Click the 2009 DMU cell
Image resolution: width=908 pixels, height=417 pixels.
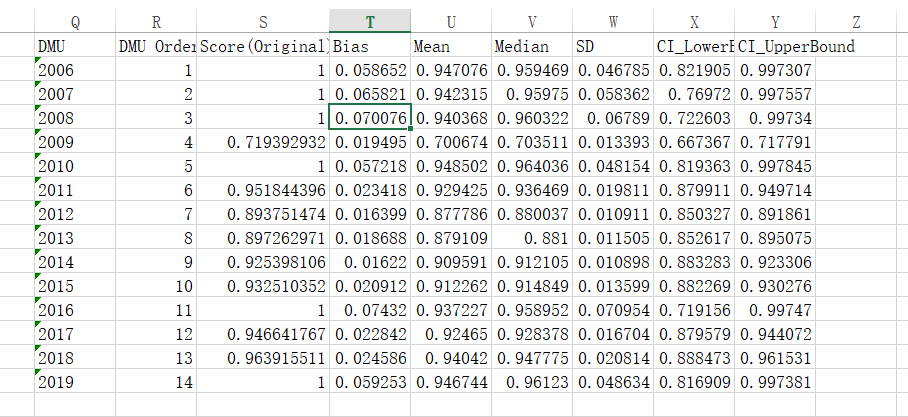(75, 143)
